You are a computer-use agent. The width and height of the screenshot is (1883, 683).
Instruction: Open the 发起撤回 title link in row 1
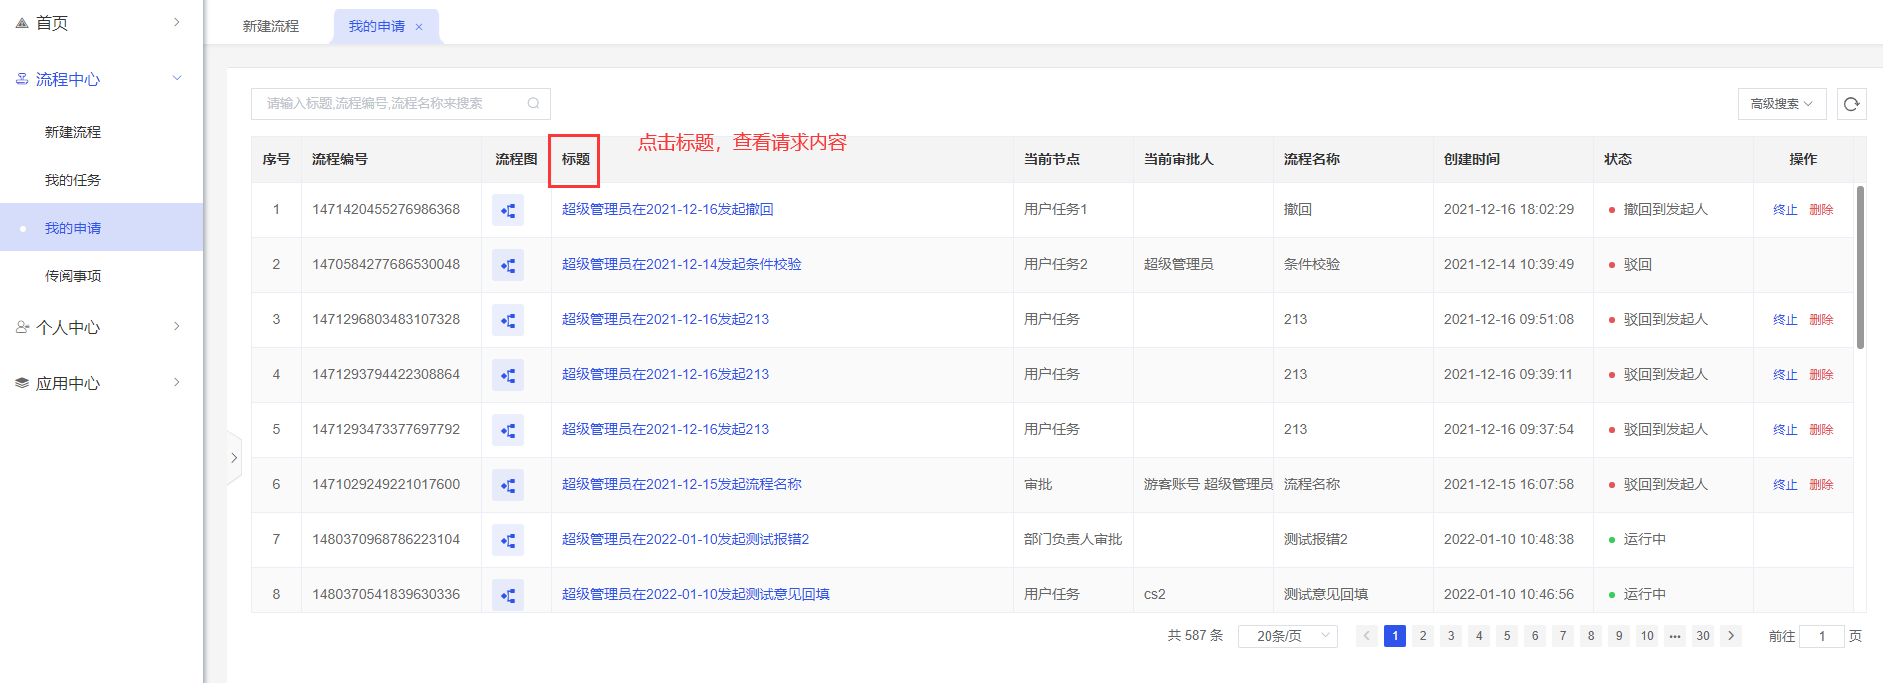[x=667, y=209]
